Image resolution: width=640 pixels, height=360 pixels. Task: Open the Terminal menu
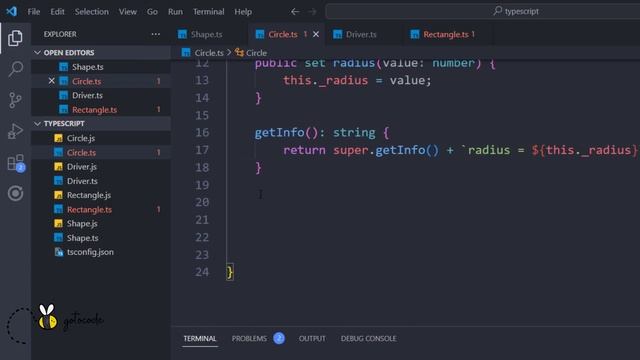tap(209, 11)
